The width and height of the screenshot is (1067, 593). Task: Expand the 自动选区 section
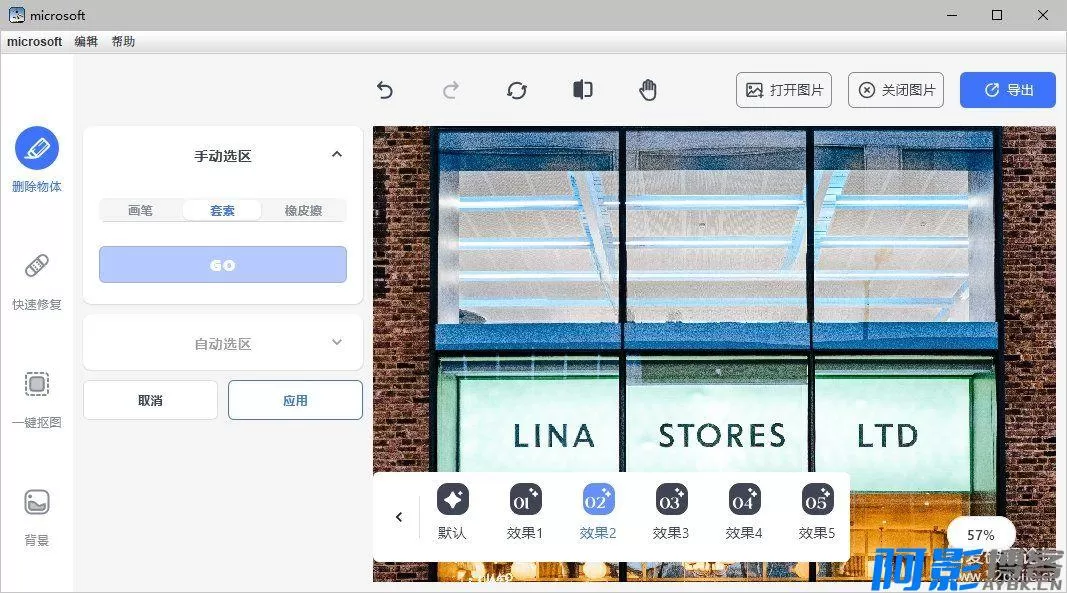337,342
